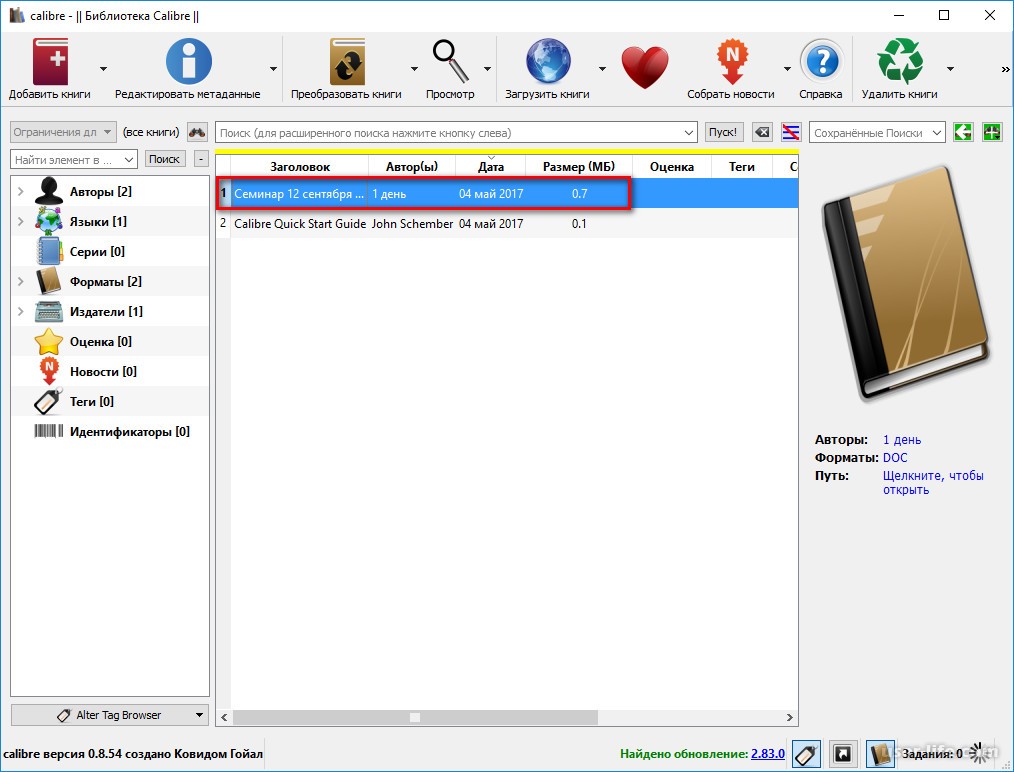This screenshot has height=772, width=1014.
Task: Open the Alter Tag Browser menu
Action: pos(110,715)
